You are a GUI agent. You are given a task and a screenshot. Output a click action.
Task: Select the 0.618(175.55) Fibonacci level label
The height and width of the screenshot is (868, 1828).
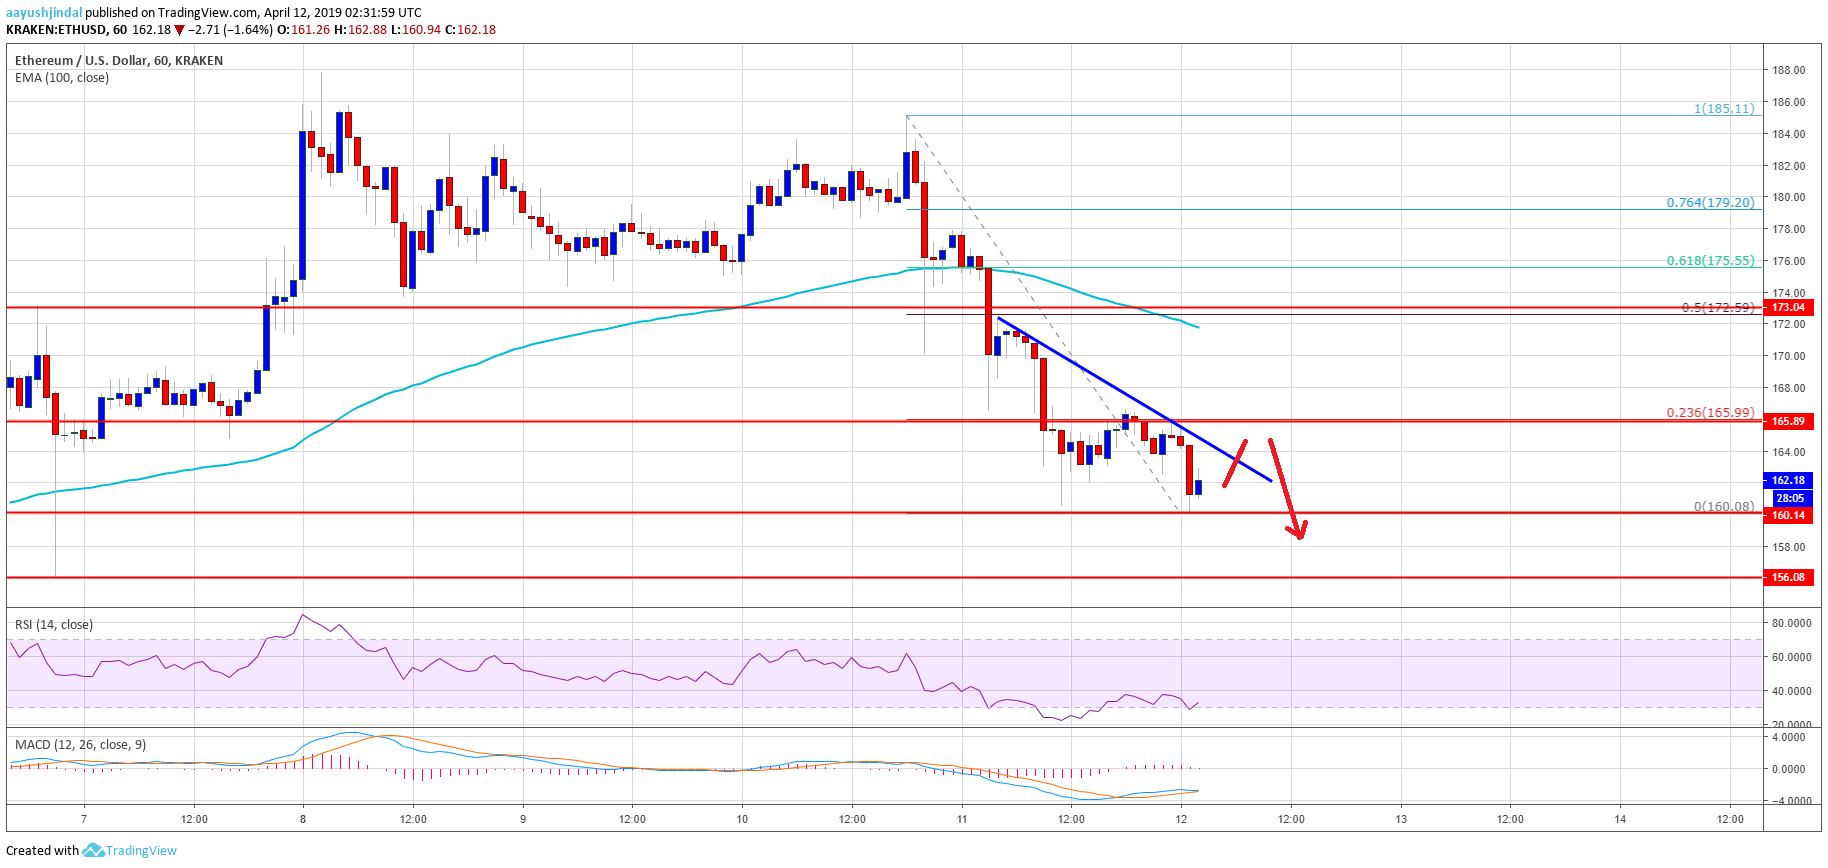1710,260
